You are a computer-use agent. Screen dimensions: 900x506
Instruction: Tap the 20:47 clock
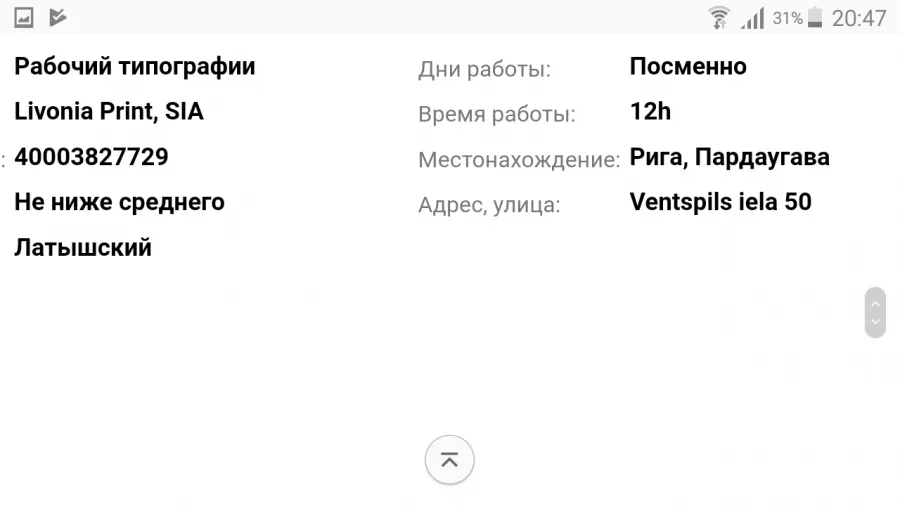(x=859, y=18)
